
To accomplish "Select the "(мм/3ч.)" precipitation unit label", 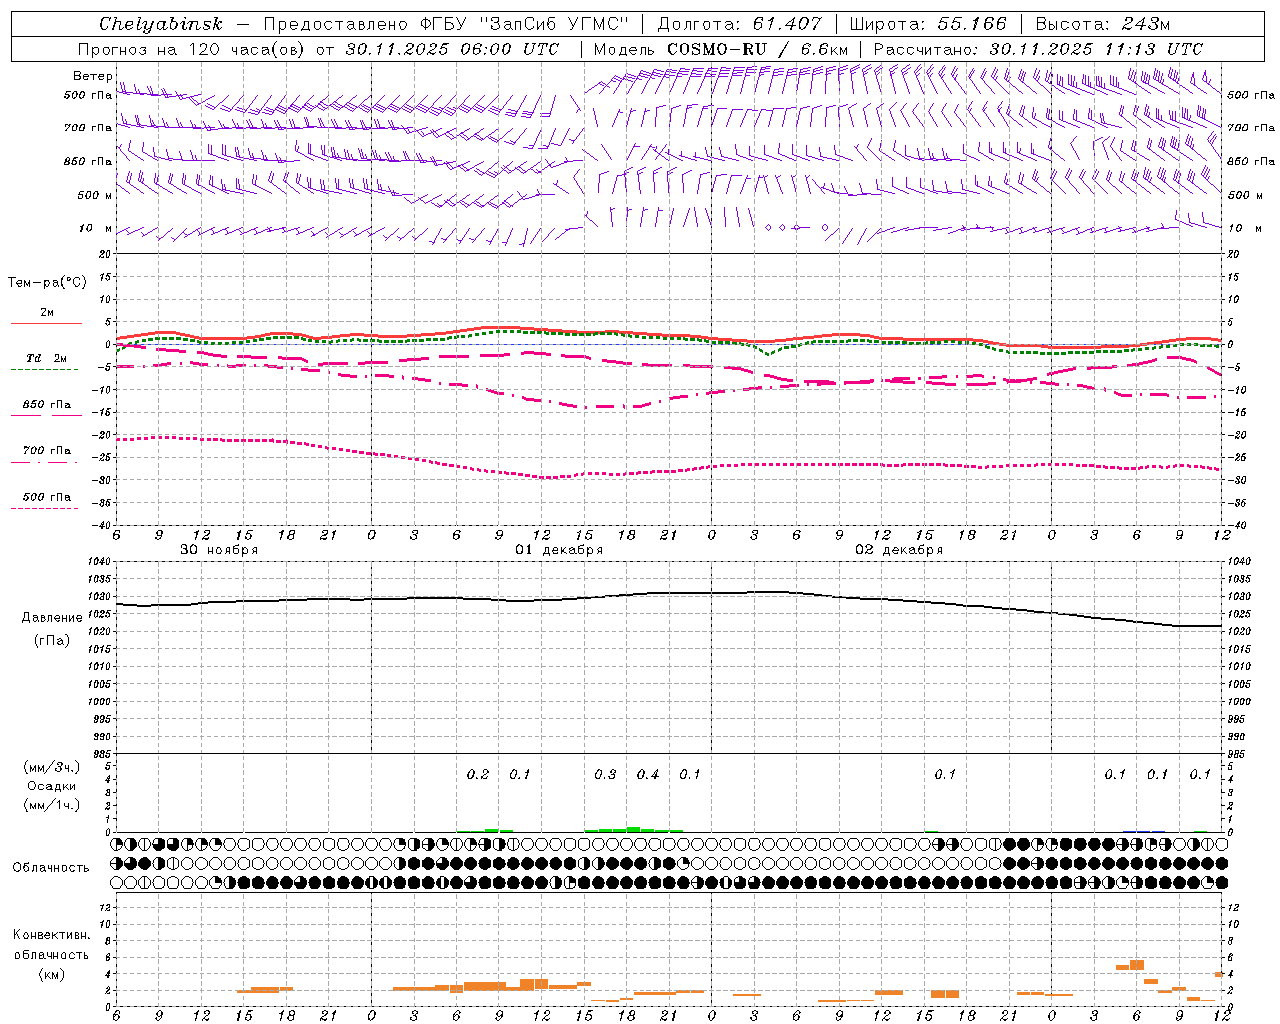I will (51, 767).
